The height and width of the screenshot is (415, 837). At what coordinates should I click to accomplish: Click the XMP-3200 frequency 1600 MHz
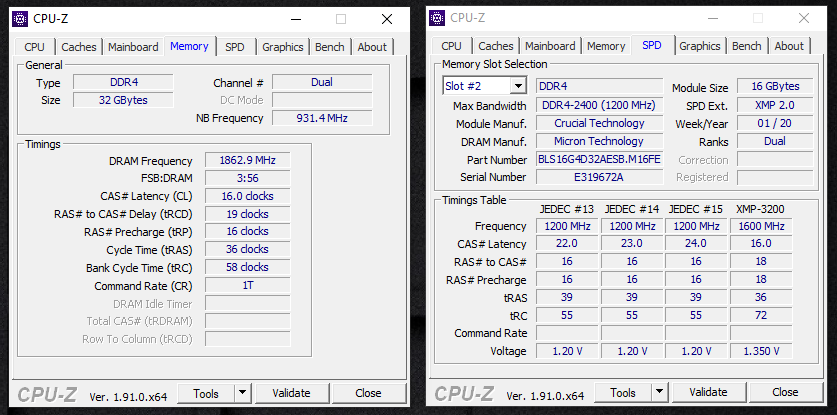click(761, 226)
